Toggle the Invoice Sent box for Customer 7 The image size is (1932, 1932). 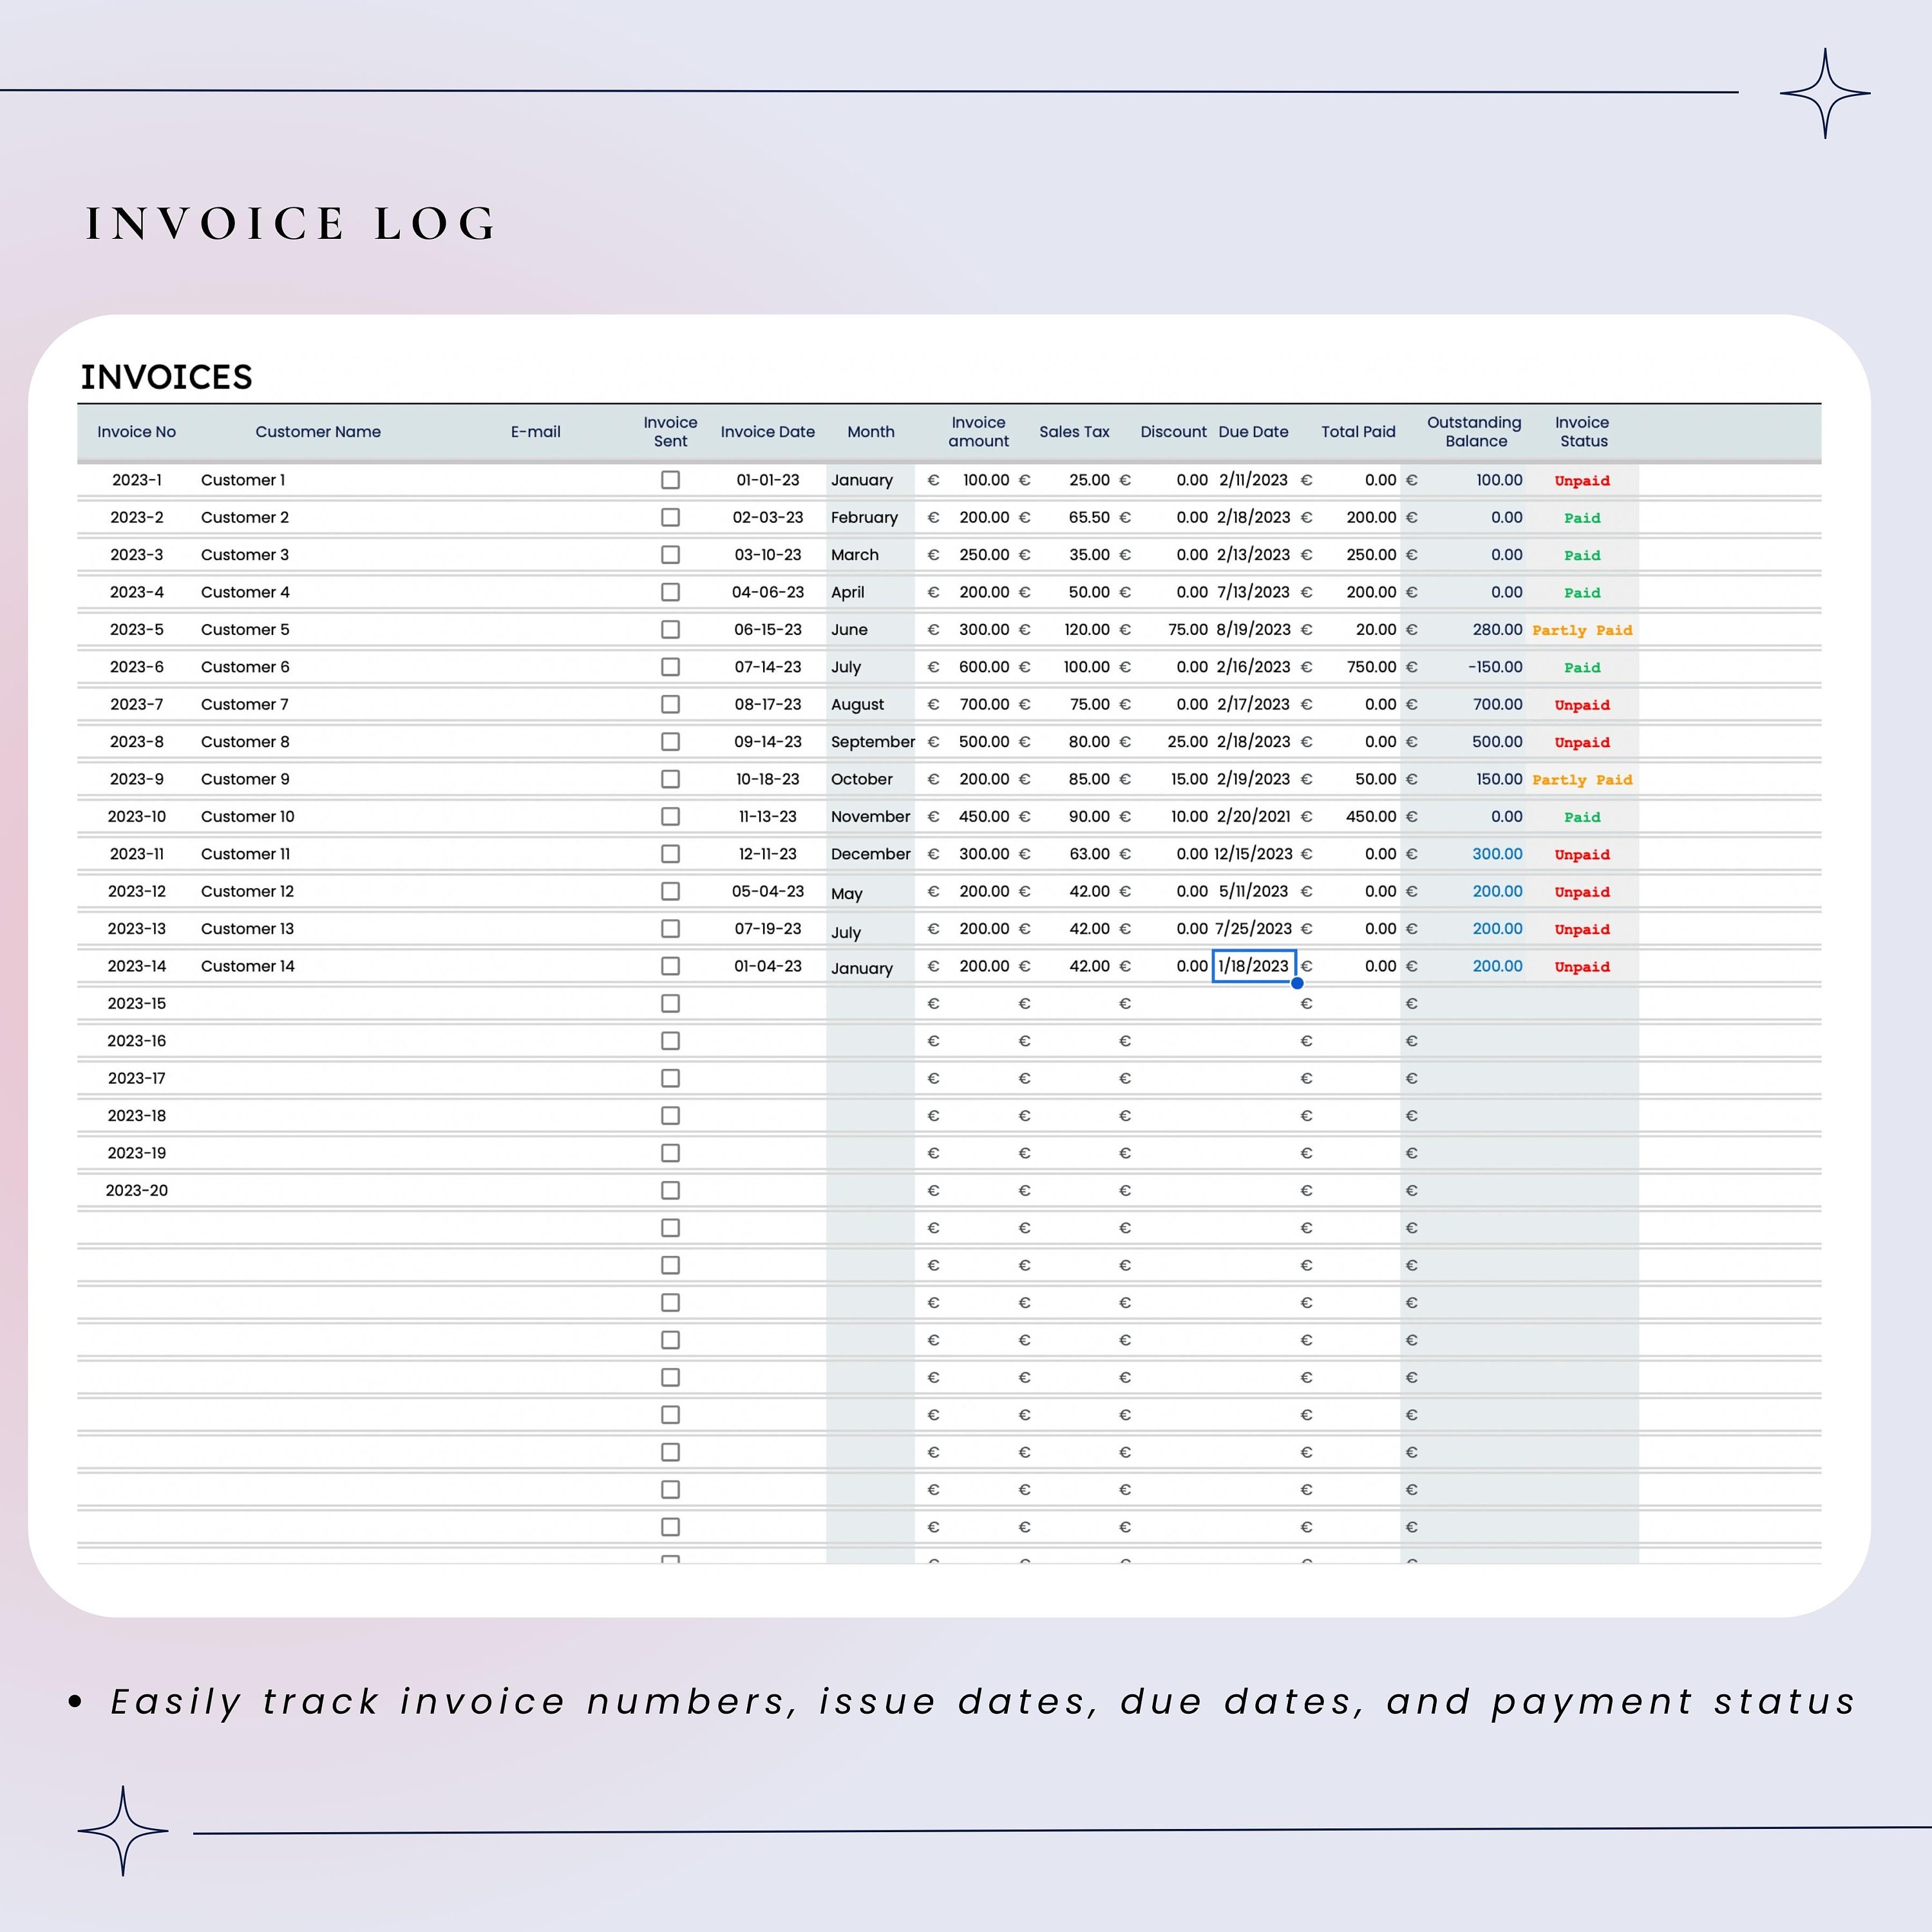pyautogui.click(x=670, y=704)
